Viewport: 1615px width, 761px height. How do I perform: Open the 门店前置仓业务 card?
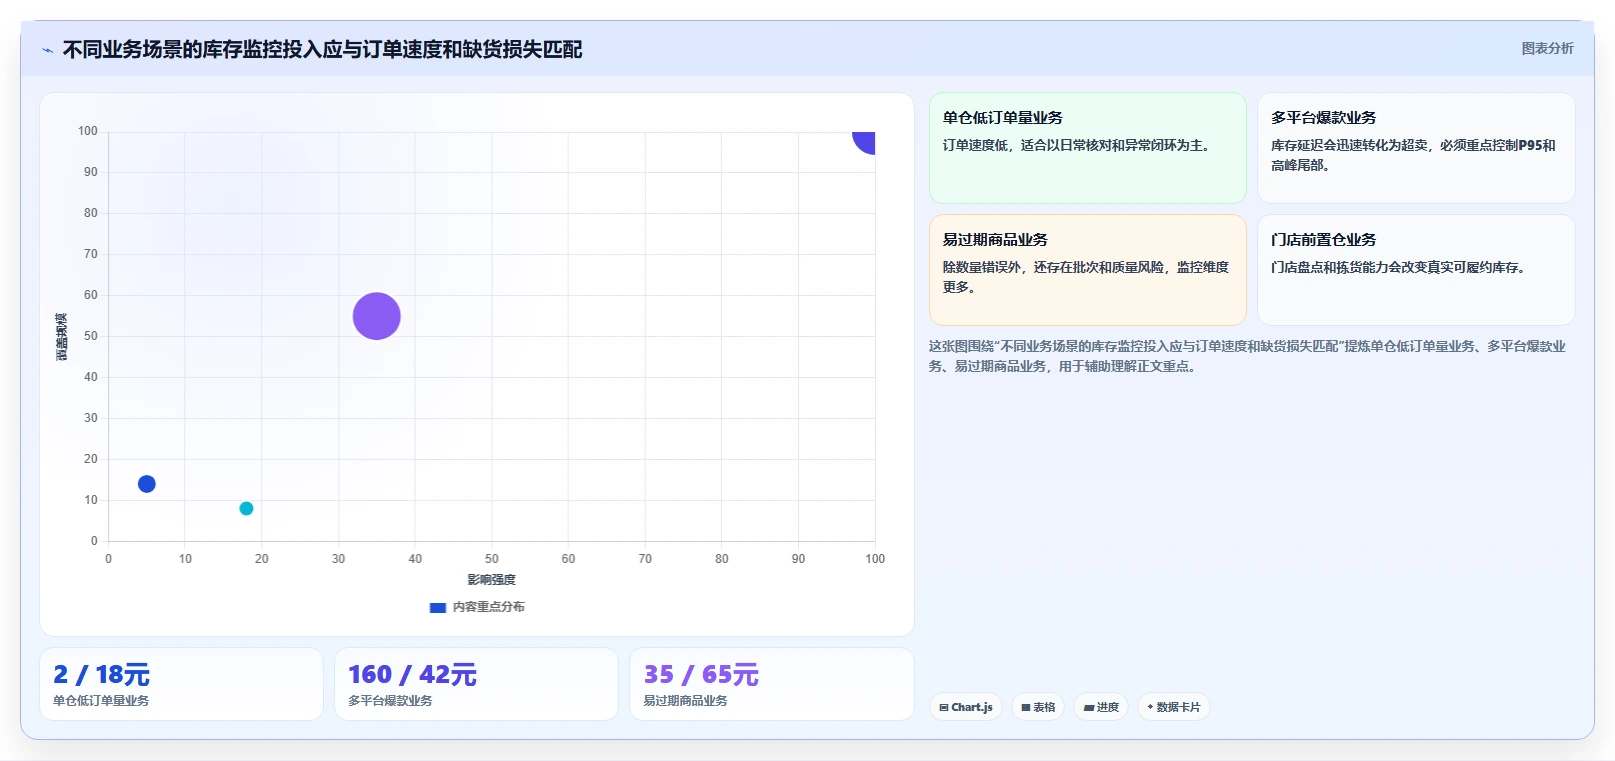click(x=1416, y=270)
